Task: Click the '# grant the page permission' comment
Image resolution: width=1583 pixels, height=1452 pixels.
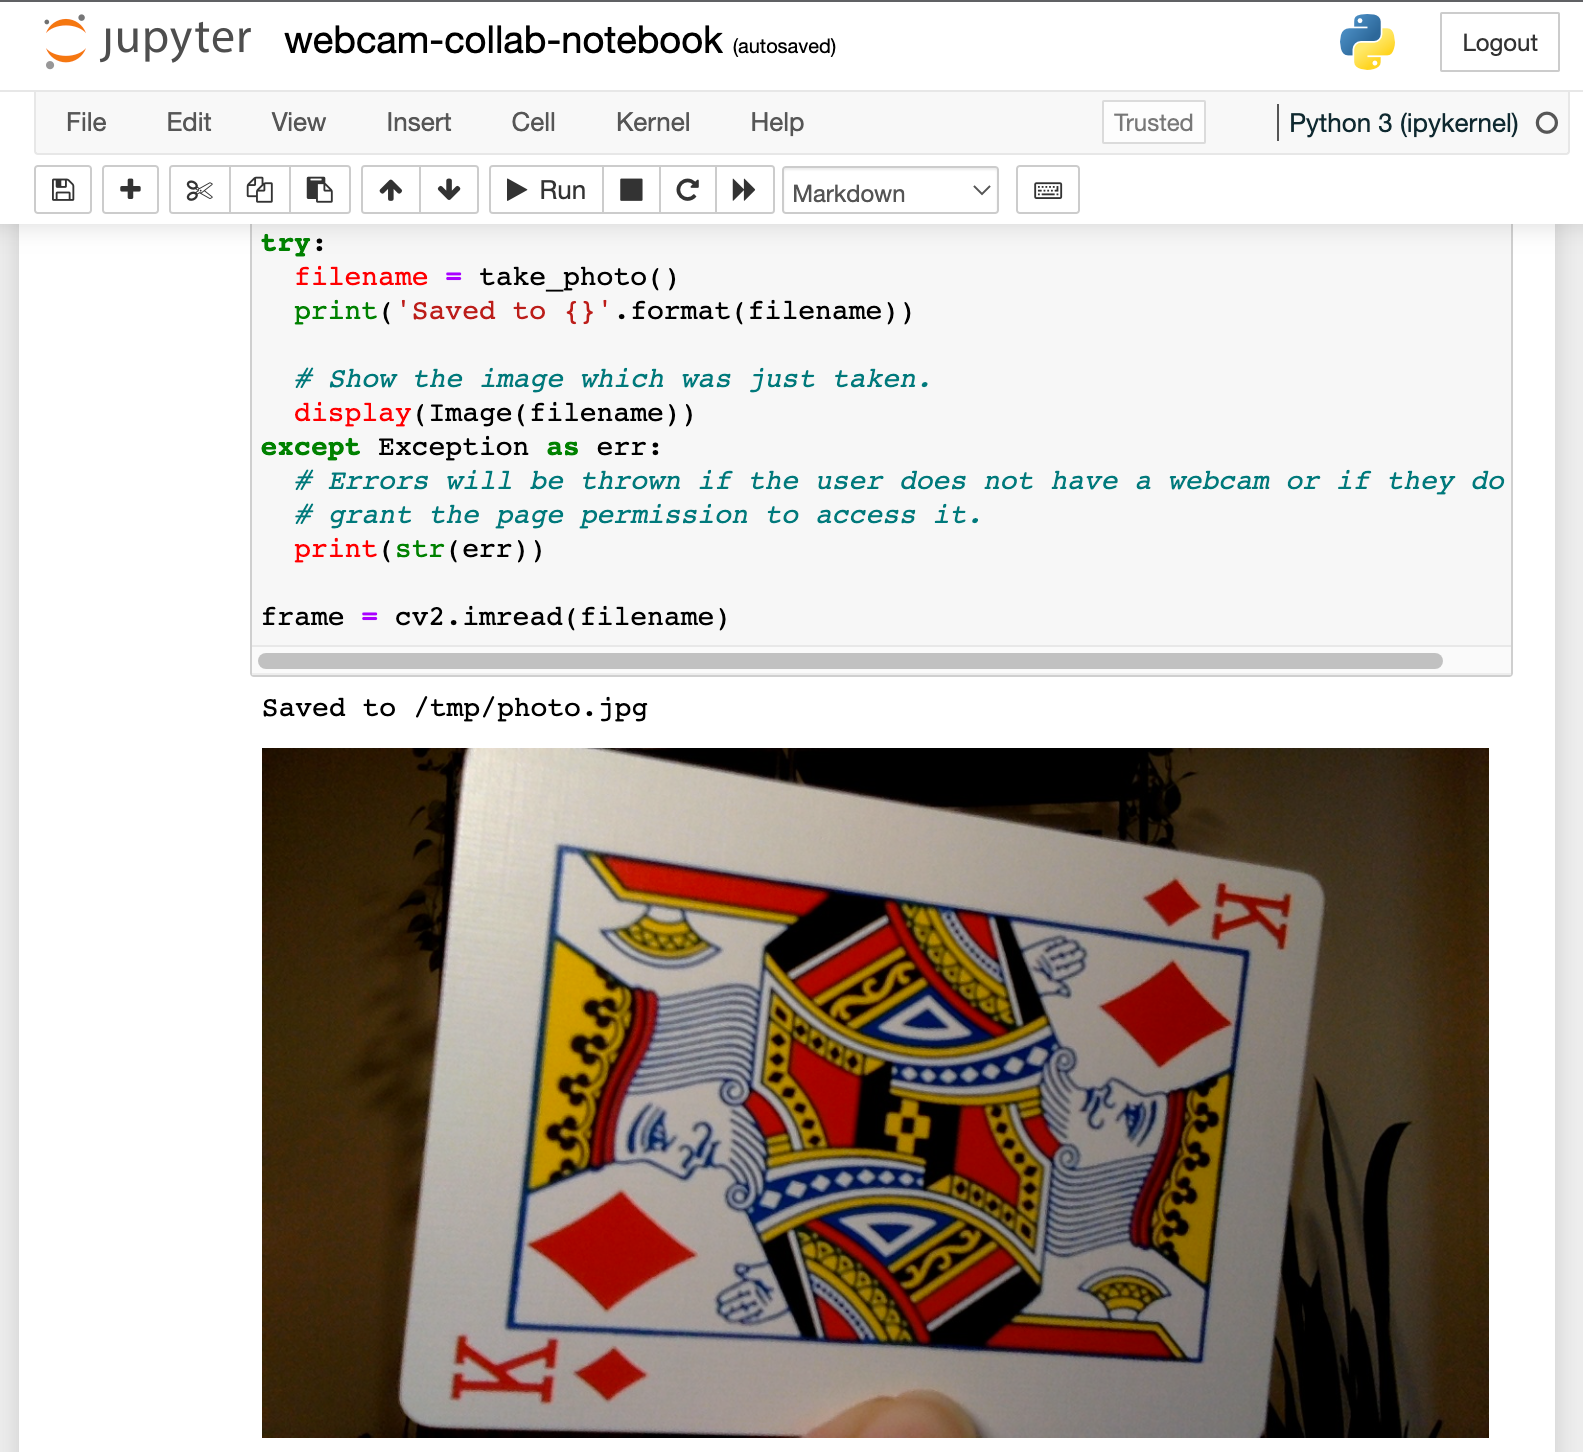Action: (638, 515)
